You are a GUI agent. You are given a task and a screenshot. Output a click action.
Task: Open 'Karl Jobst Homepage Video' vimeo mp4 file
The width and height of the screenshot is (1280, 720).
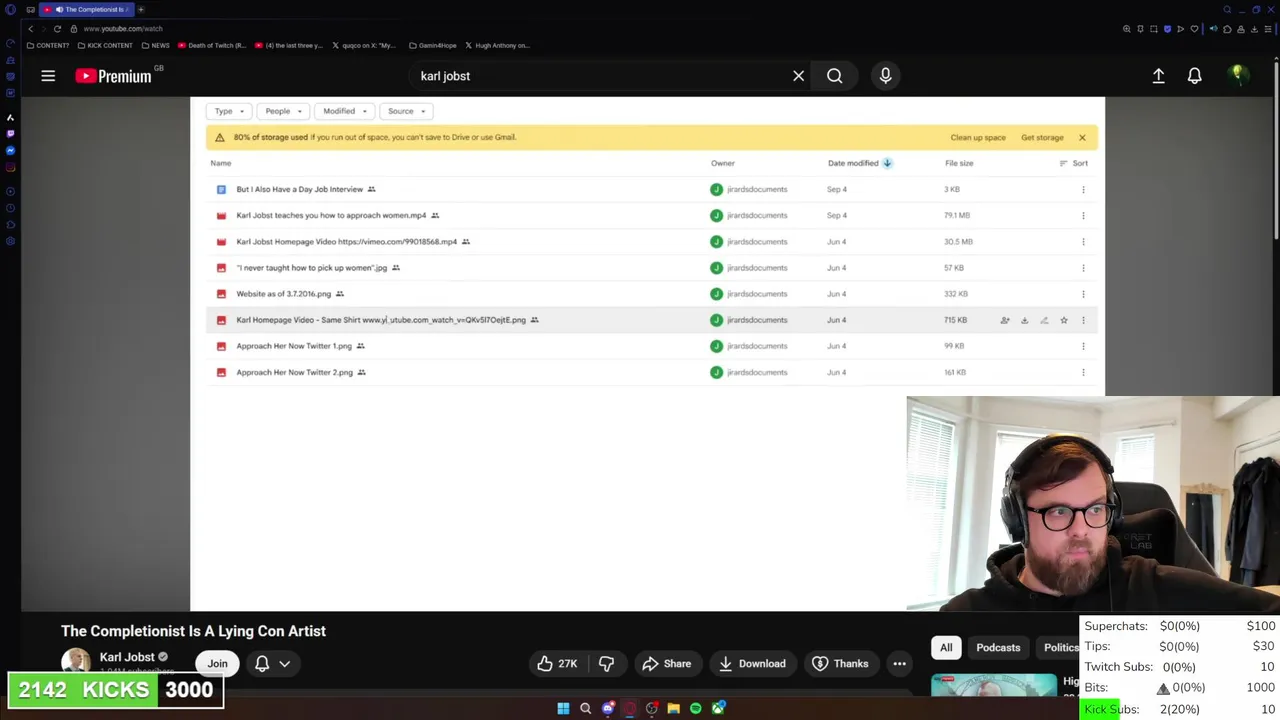click(x=346, y=241)
